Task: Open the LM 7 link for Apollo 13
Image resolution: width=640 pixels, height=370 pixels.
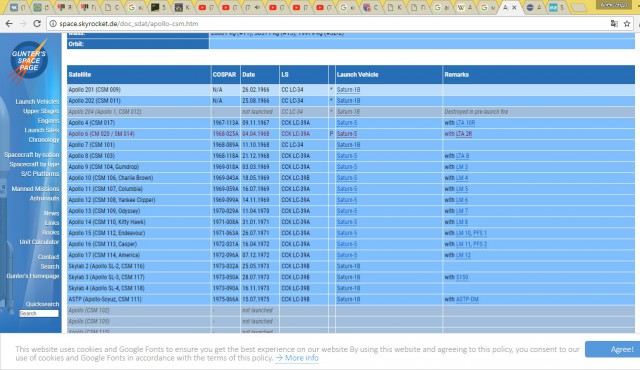Action: (462, 211)
